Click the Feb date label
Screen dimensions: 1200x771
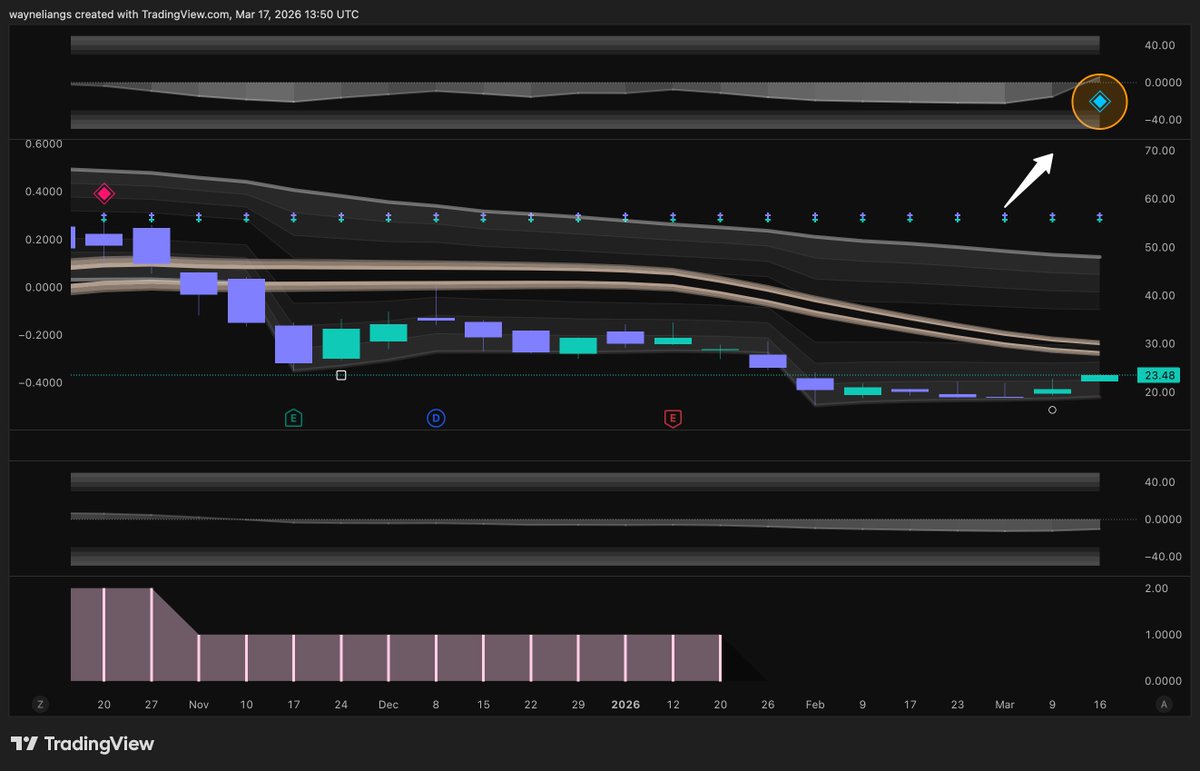(x=815, y=704)
